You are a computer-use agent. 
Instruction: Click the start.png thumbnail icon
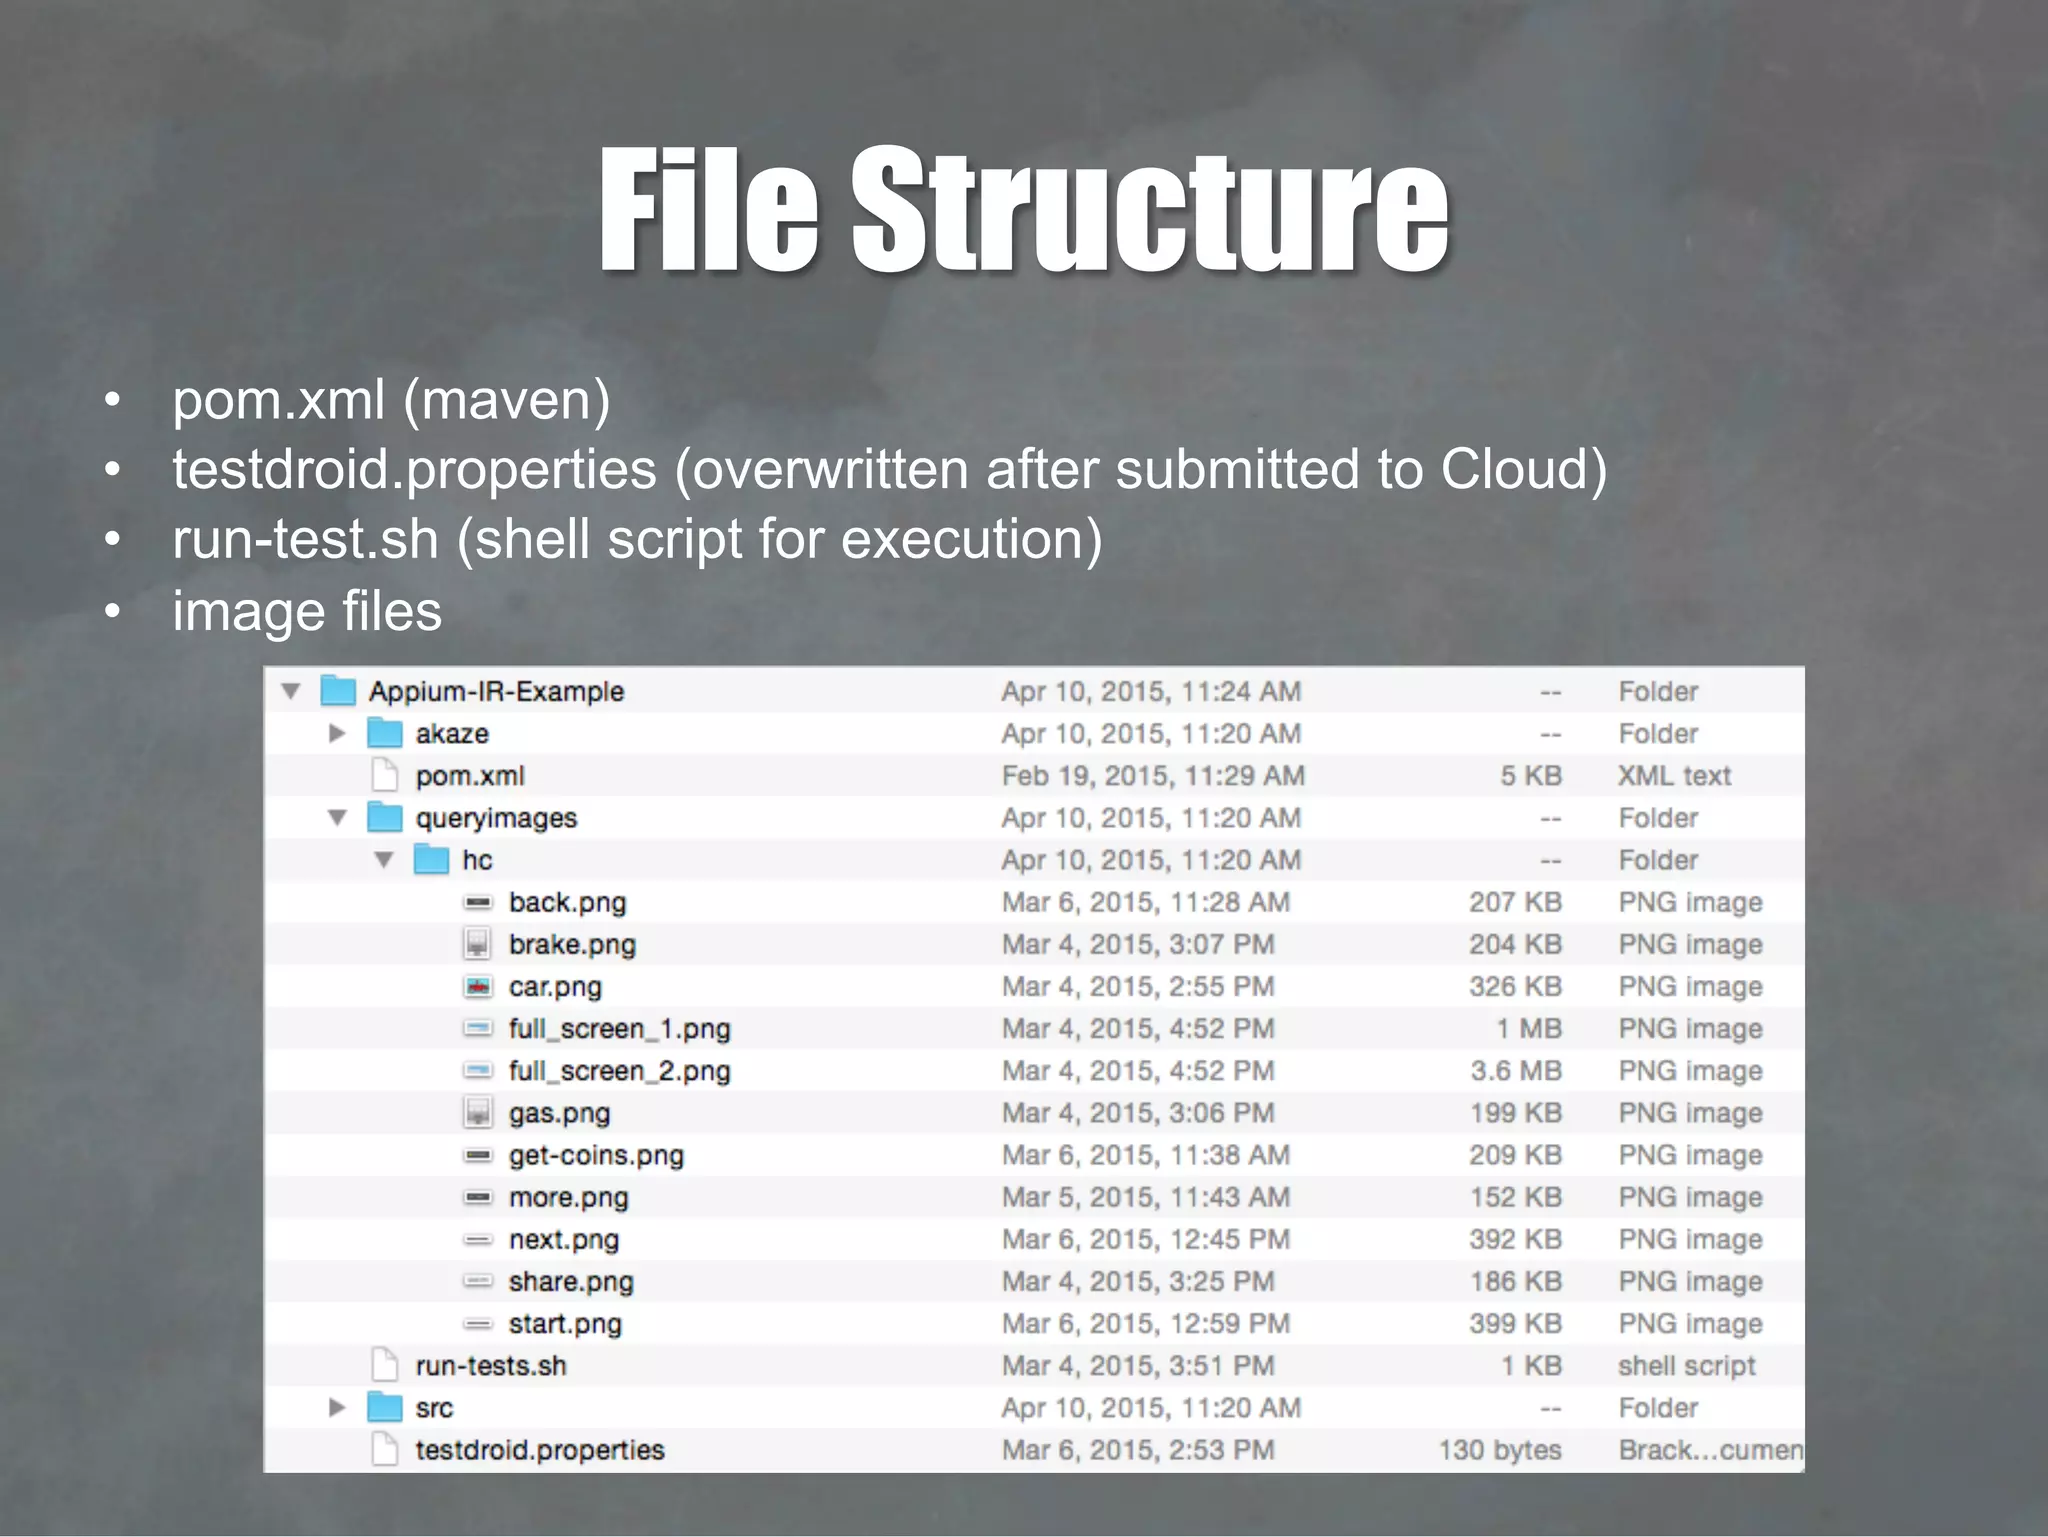[478, 1323]
